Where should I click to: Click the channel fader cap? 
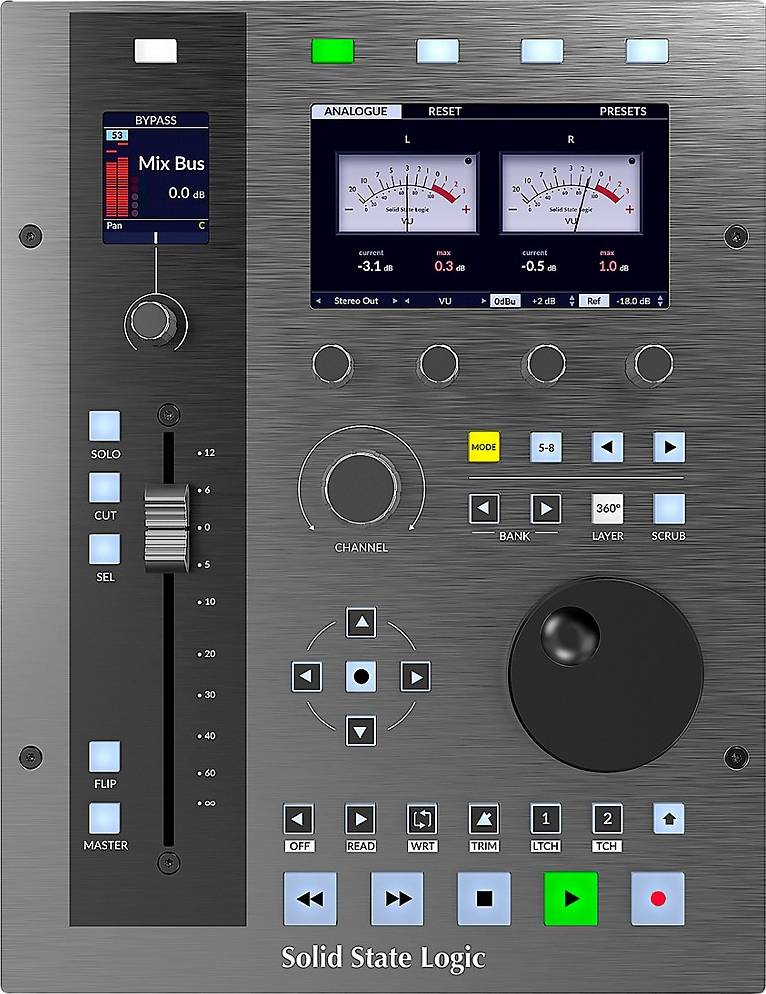pyautogui.click(x=167, y=527)
